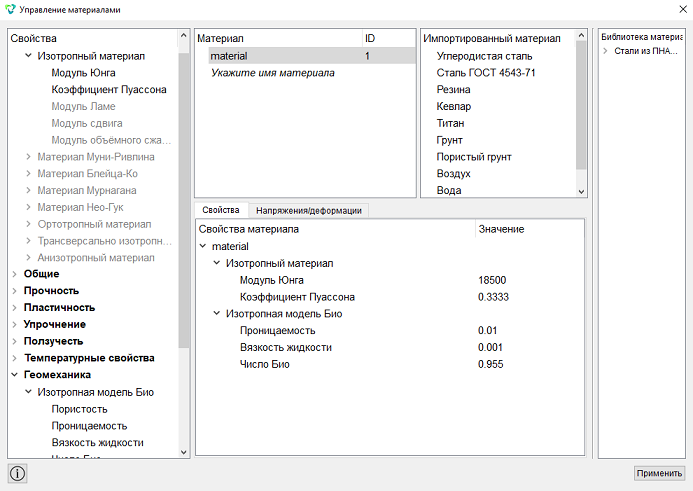Screen dimensions: 693x491
Task: Expand Стали из ПНА library node
Action: click(605, 51)
